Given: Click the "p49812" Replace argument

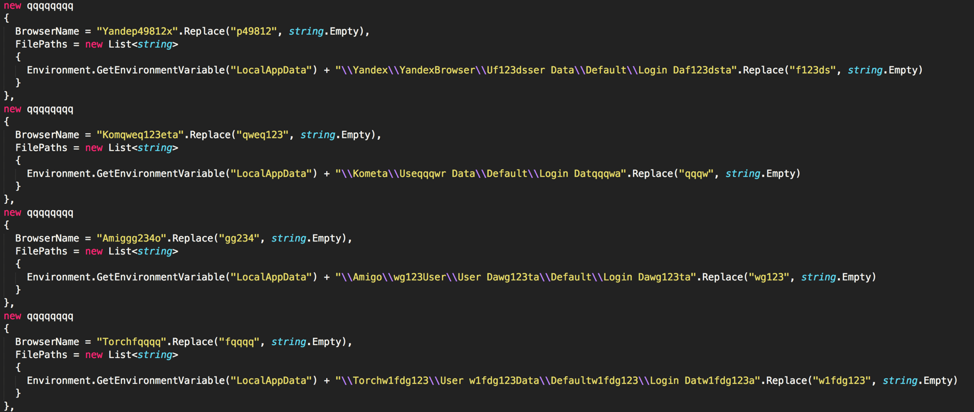Looking at the screenshot, I should coord(253,31).
